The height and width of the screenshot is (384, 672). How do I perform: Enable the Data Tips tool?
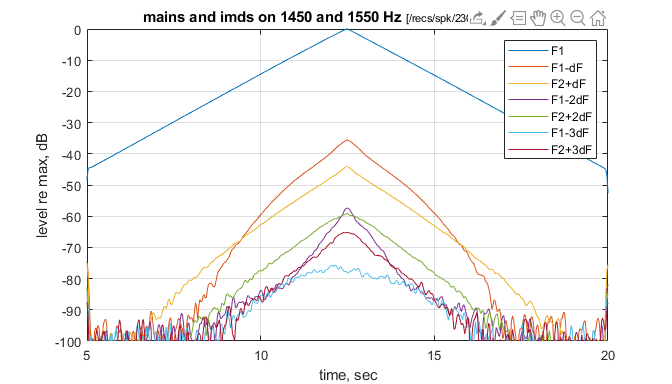(x=518, y=18)
